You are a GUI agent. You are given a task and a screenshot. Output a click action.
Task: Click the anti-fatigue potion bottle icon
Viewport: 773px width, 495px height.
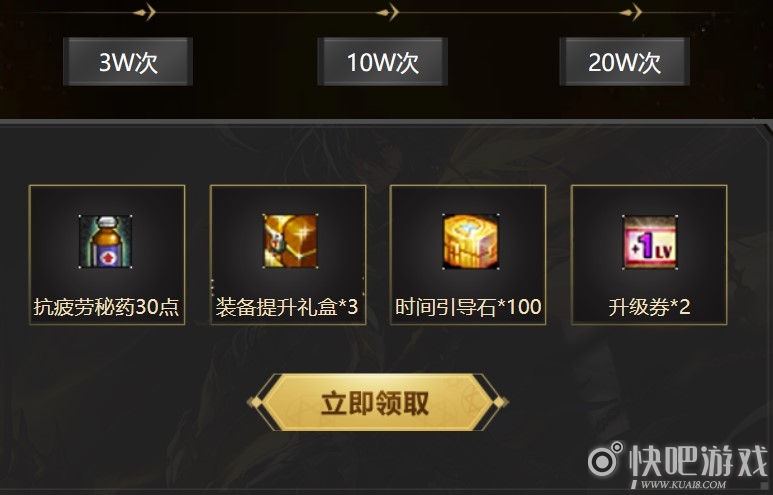[105, 242]
